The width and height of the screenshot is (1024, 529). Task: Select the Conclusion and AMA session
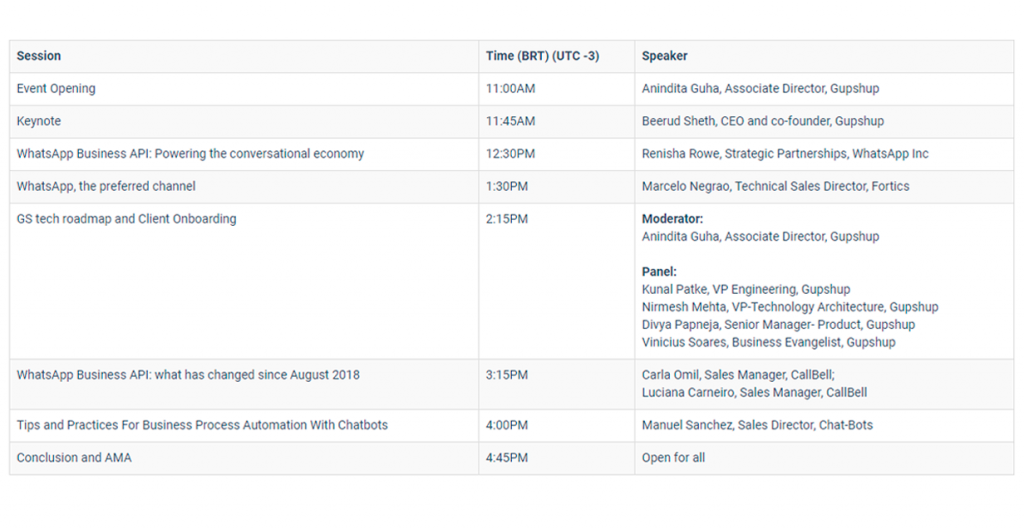pos(74,458)
